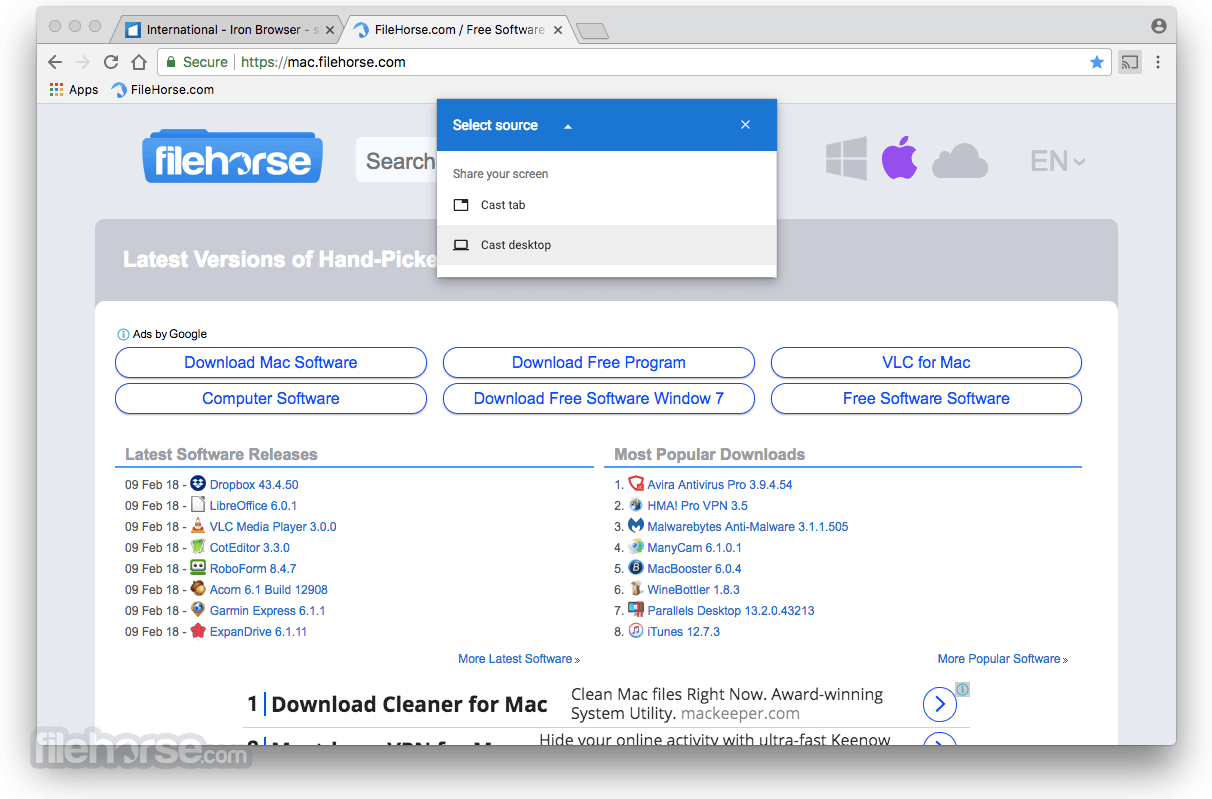
Task: Go forward to the next page
Action: tap(83, 62)
